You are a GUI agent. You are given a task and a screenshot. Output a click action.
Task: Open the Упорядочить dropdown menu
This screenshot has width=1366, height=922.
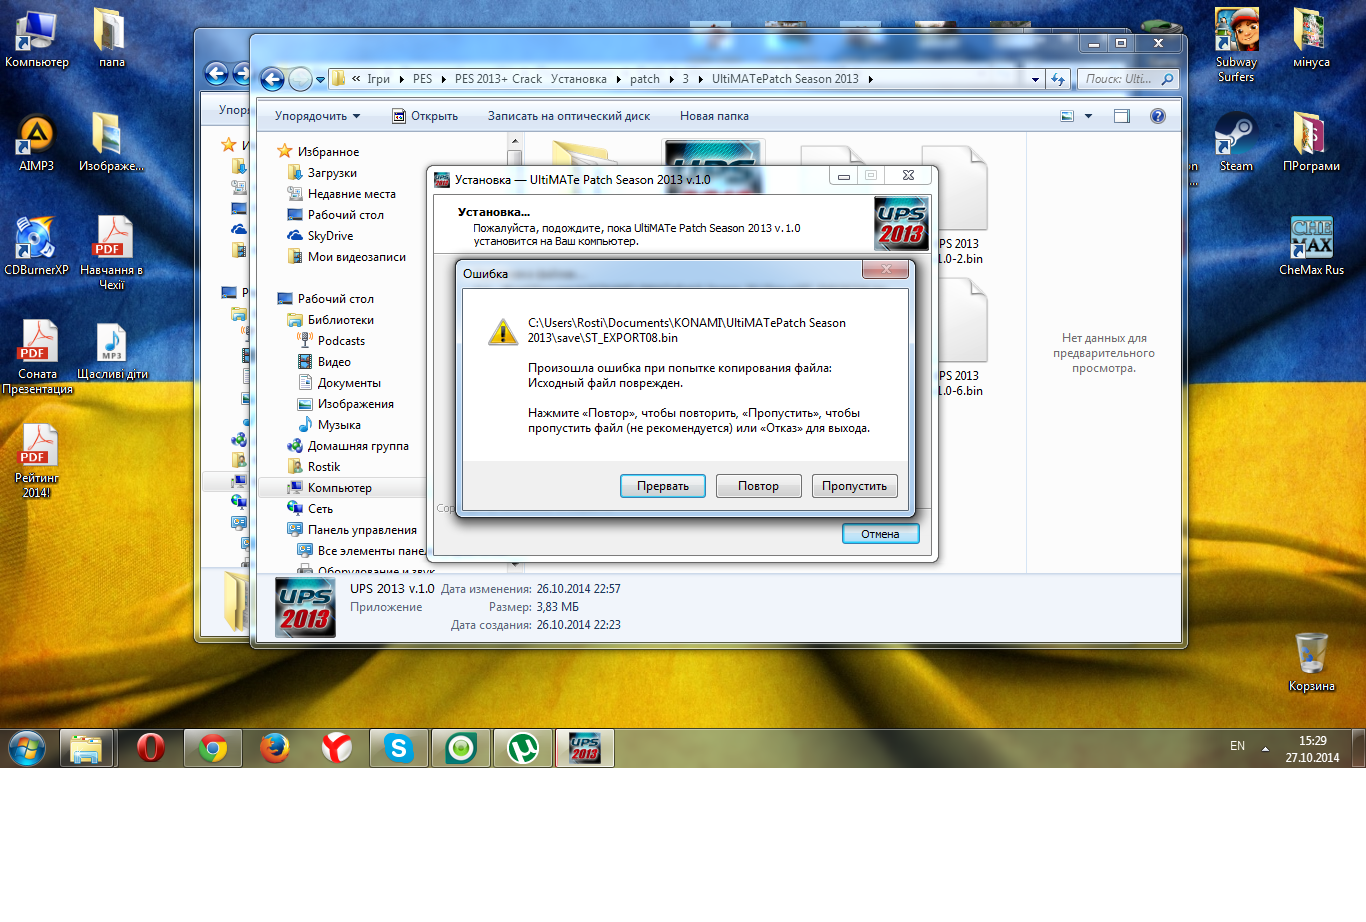(x=317, y=116)
